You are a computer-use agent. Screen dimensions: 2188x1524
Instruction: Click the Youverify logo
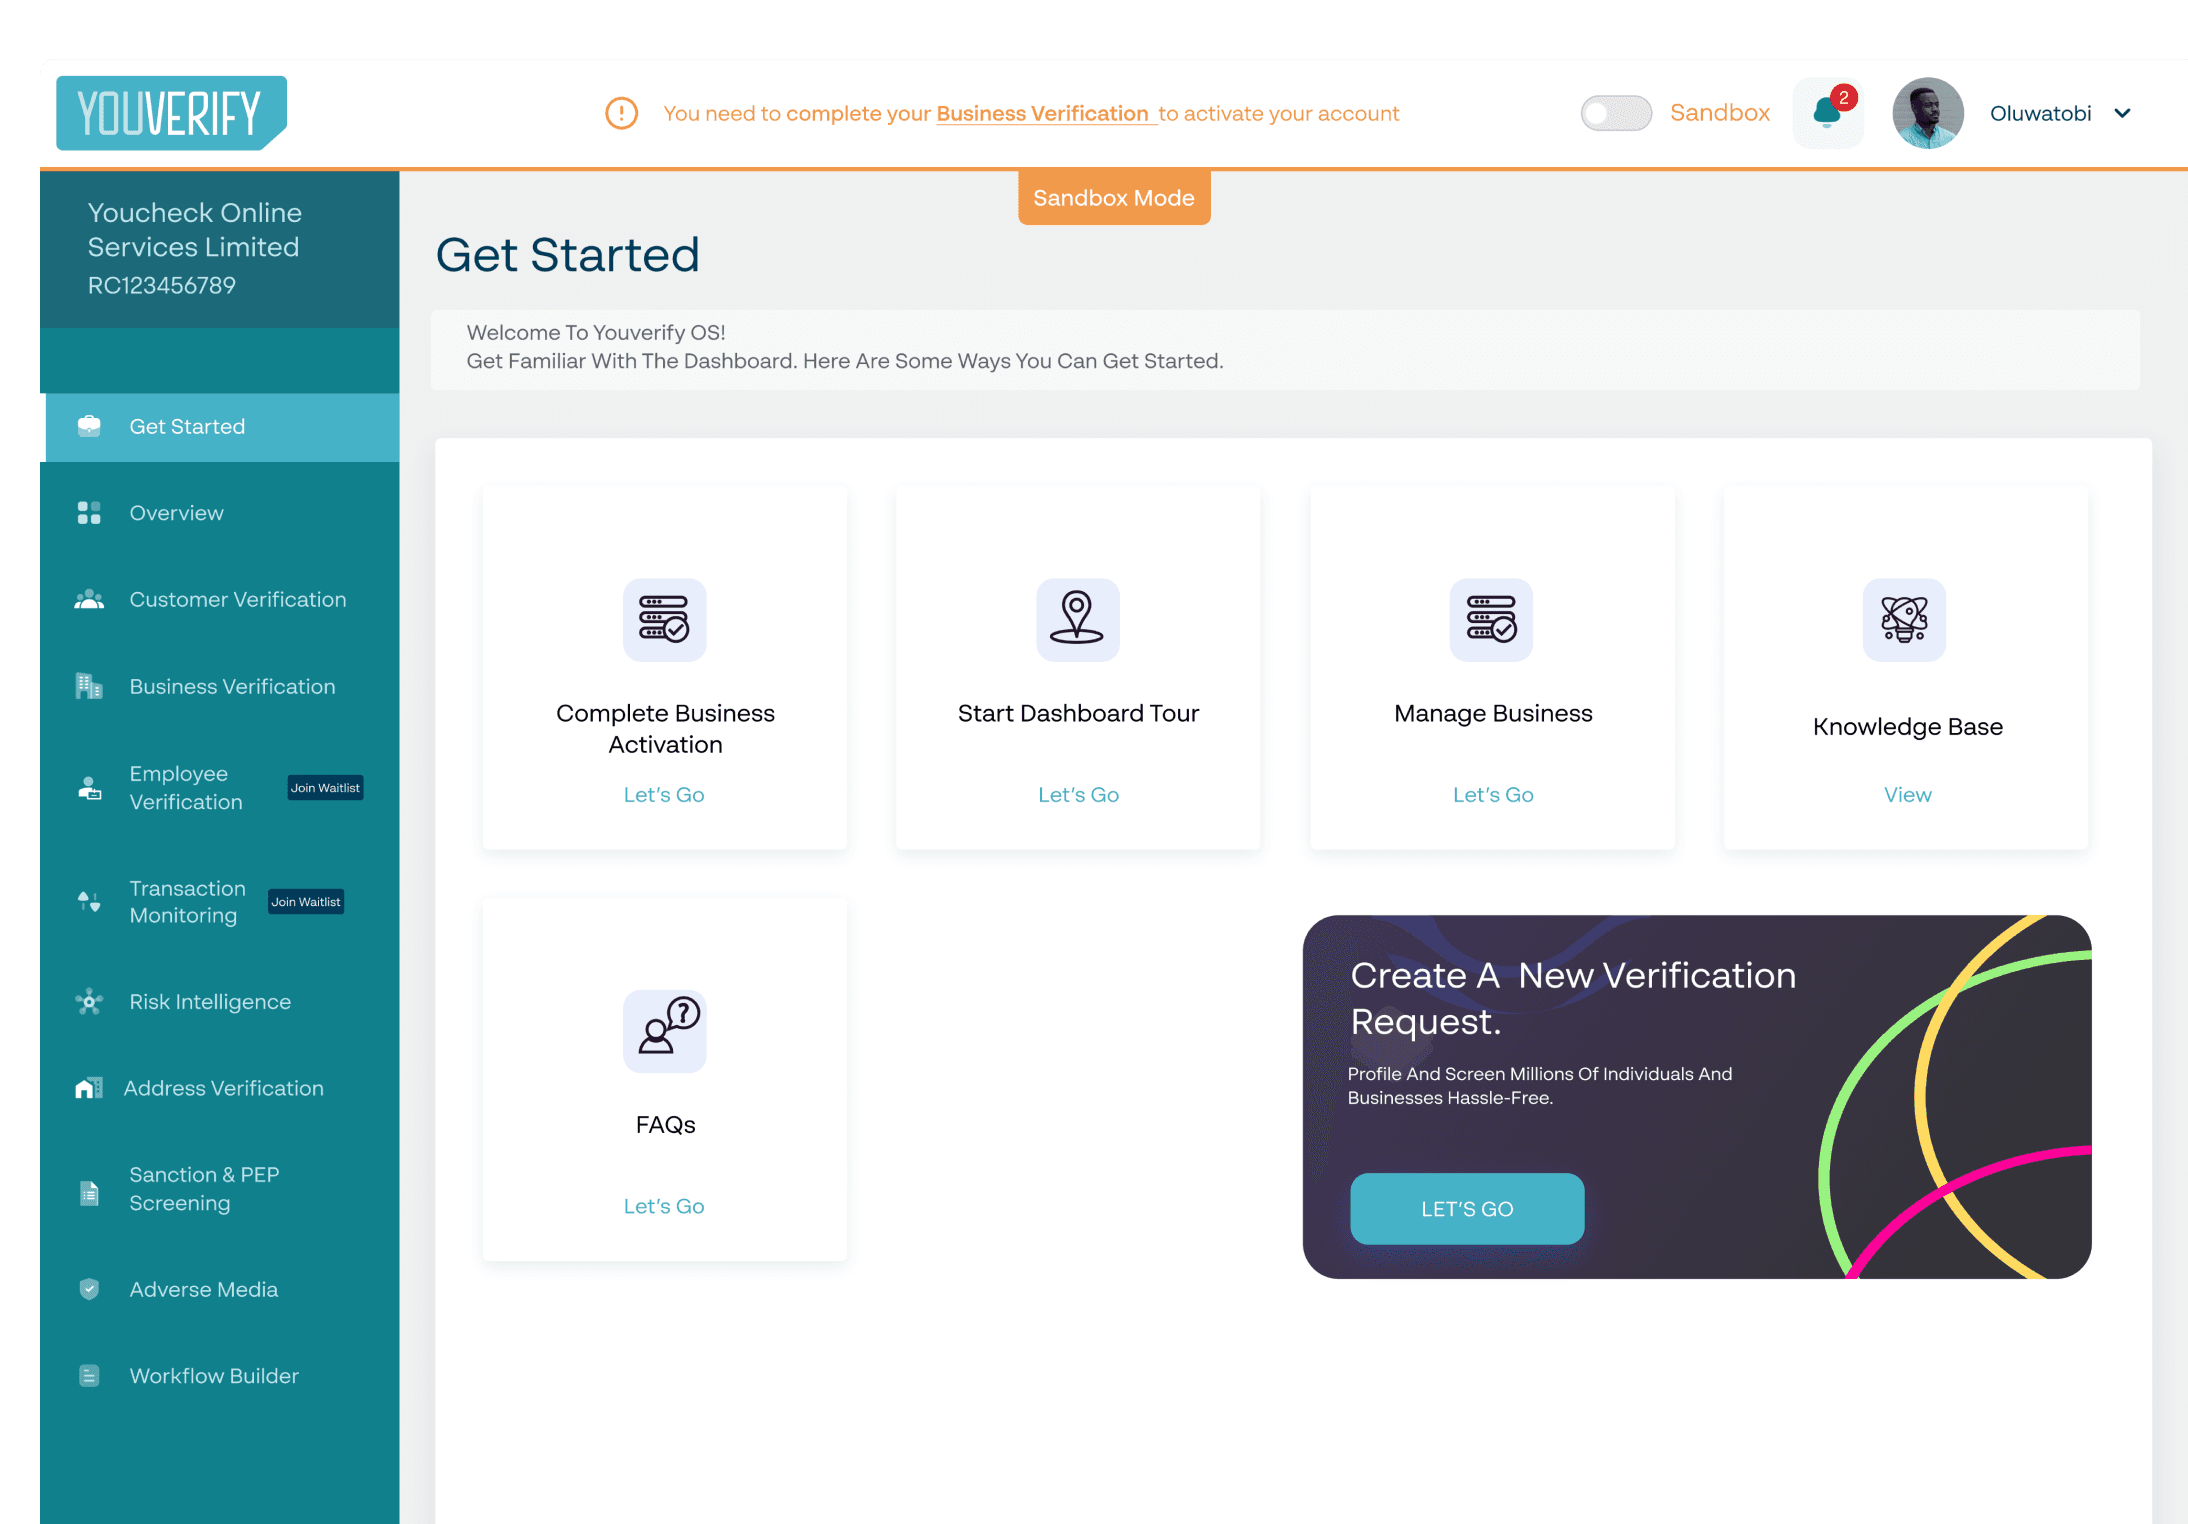pyautogui.click(x=171, y=113)
